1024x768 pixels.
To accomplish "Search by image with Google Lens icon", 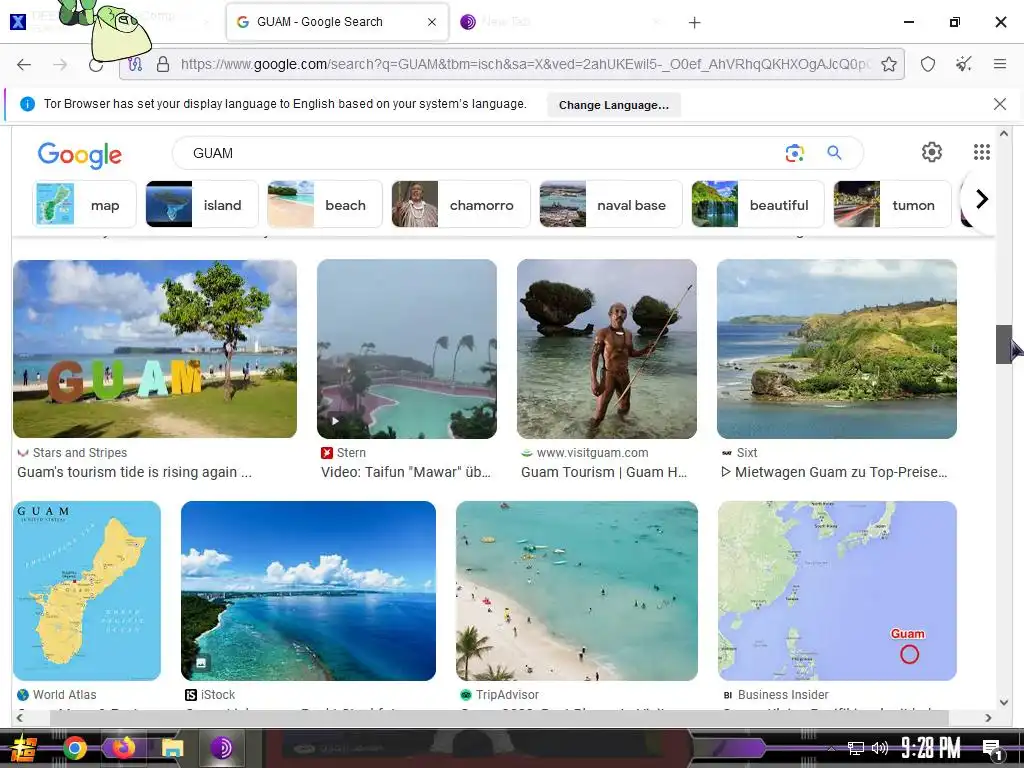I will [x=794, y=153].
